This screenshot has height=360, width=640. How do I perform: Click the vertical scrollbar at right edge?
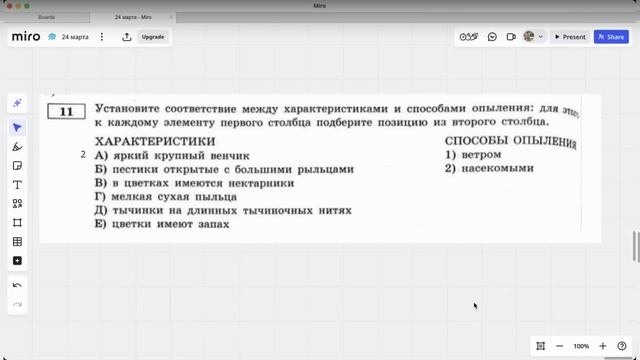(x=635, y=246)
